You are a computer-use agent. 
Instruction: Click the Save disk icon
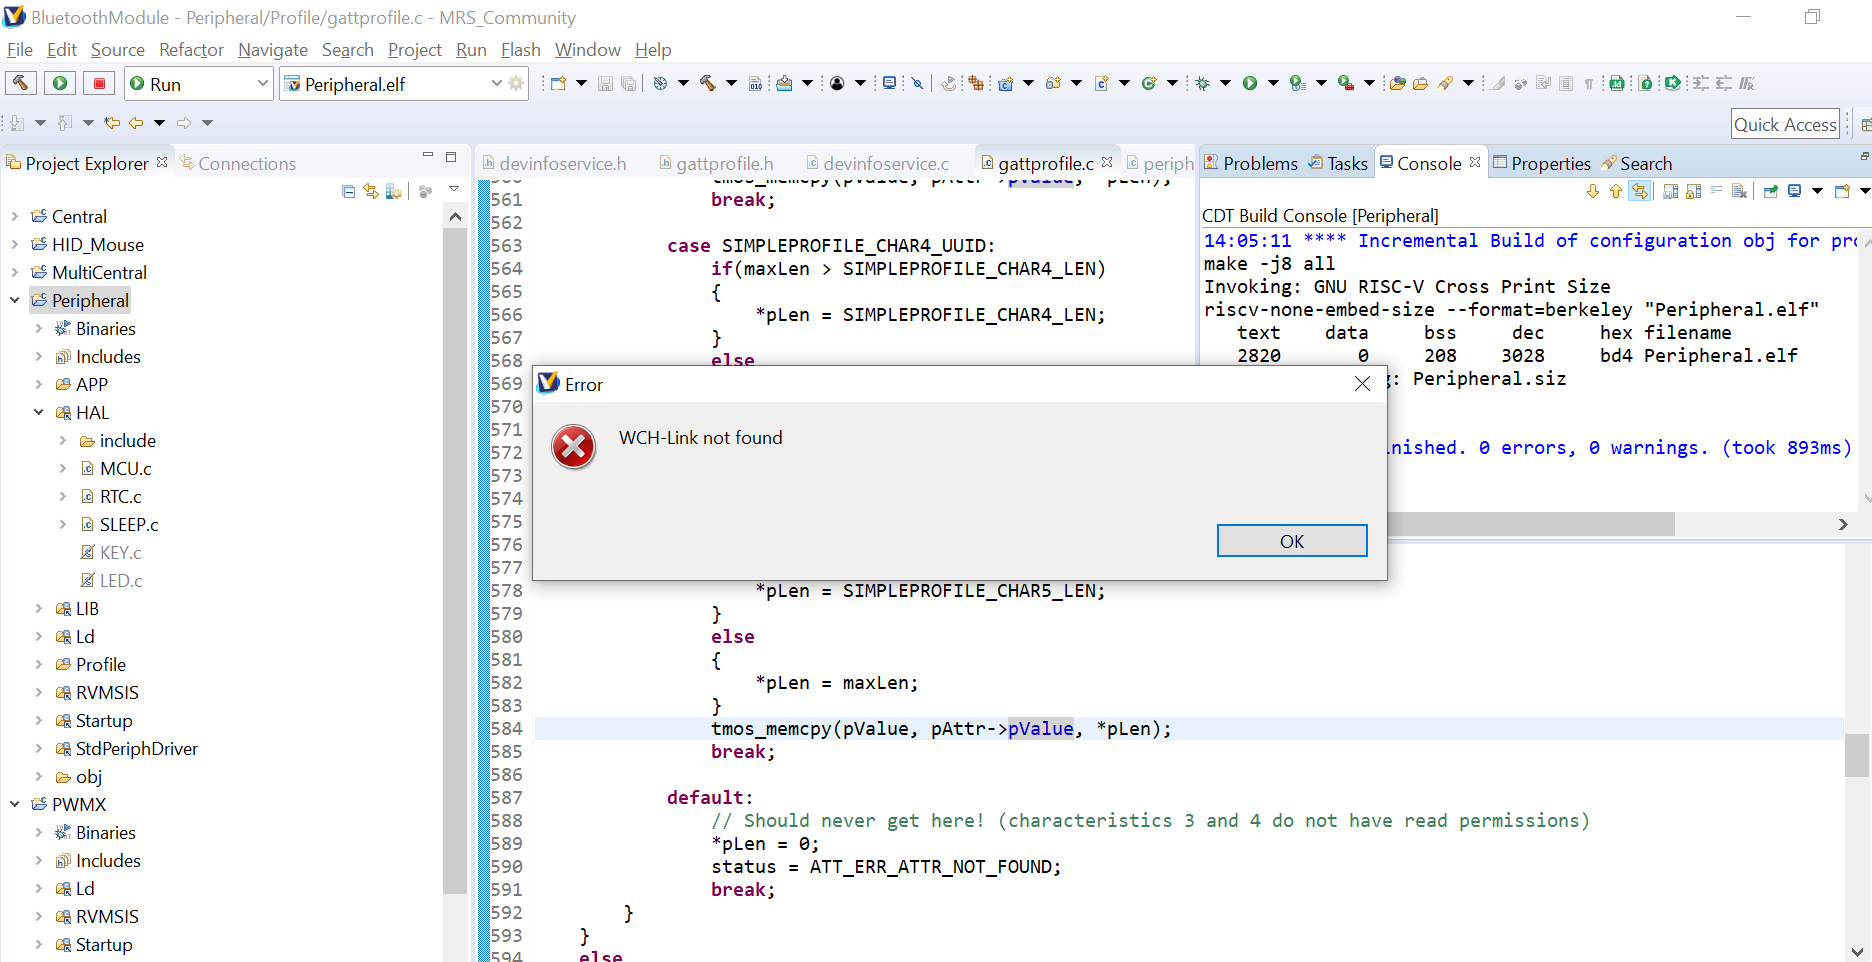[x=605, y=84]
